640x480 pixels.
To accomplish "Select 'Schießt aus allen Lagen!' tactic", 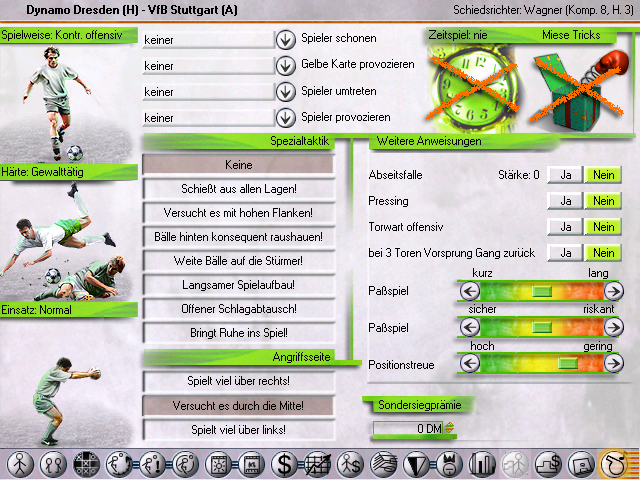I will 238,189.
